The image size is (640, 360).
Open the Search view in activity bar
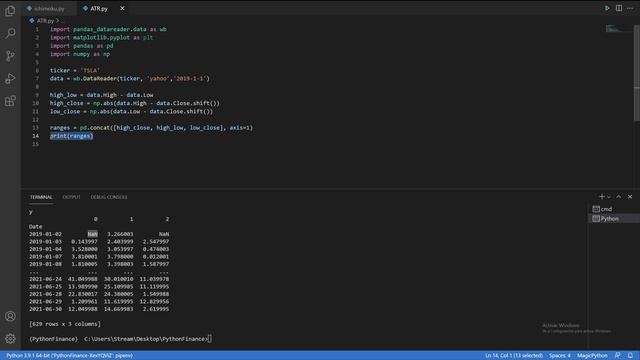pos(10,33)
